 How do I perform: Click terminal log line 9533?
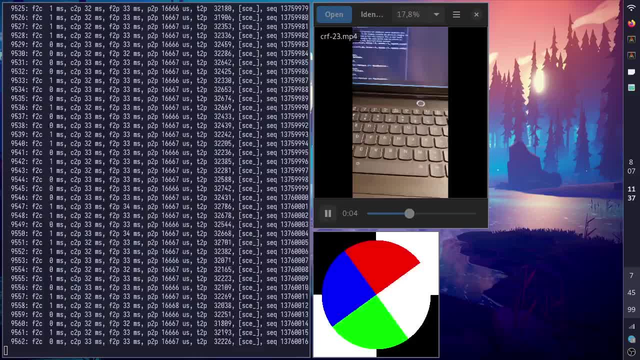[x=159, y=80]
